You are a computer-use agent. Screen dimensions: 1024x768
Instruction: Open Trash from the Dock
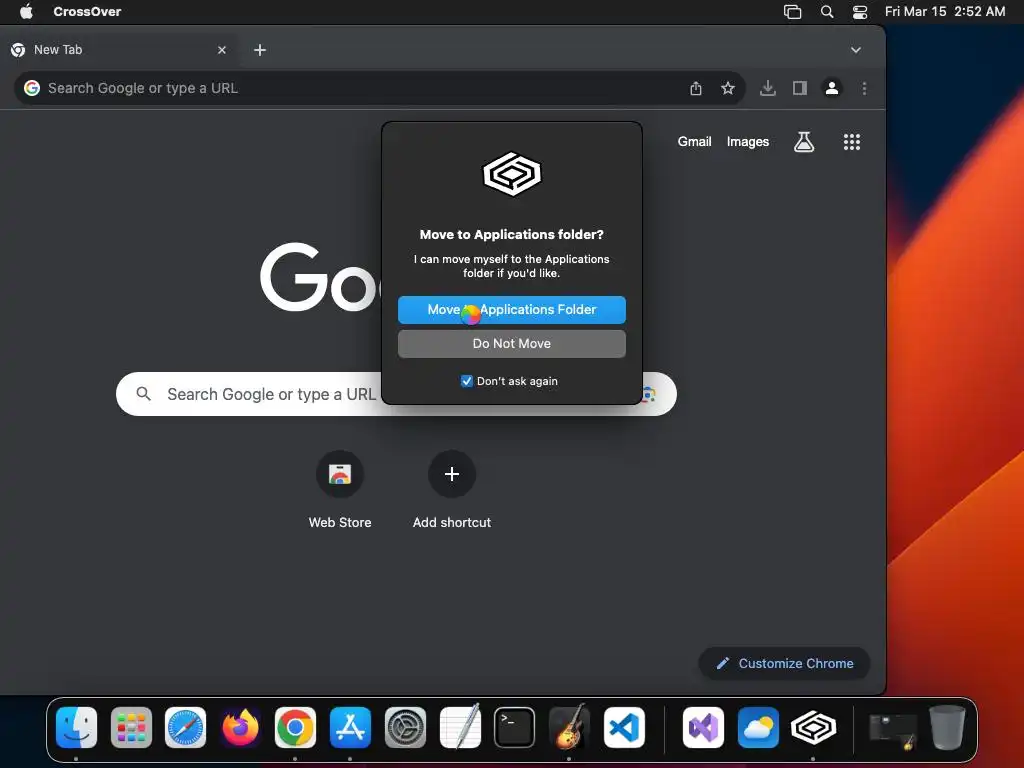[x=947, y=728]
